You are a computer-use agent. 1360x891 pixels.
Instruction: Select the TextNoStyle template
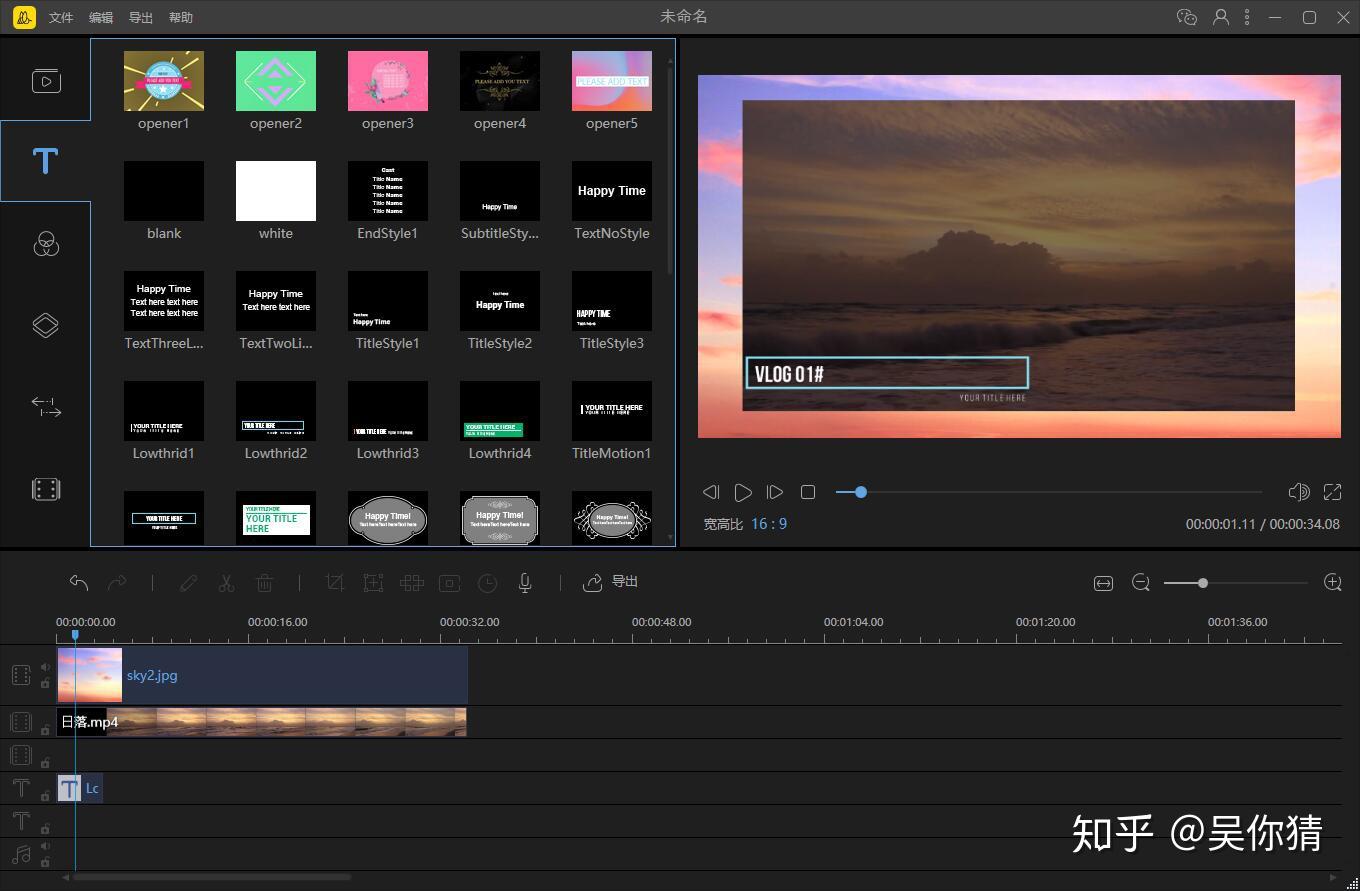pos(612,191)
